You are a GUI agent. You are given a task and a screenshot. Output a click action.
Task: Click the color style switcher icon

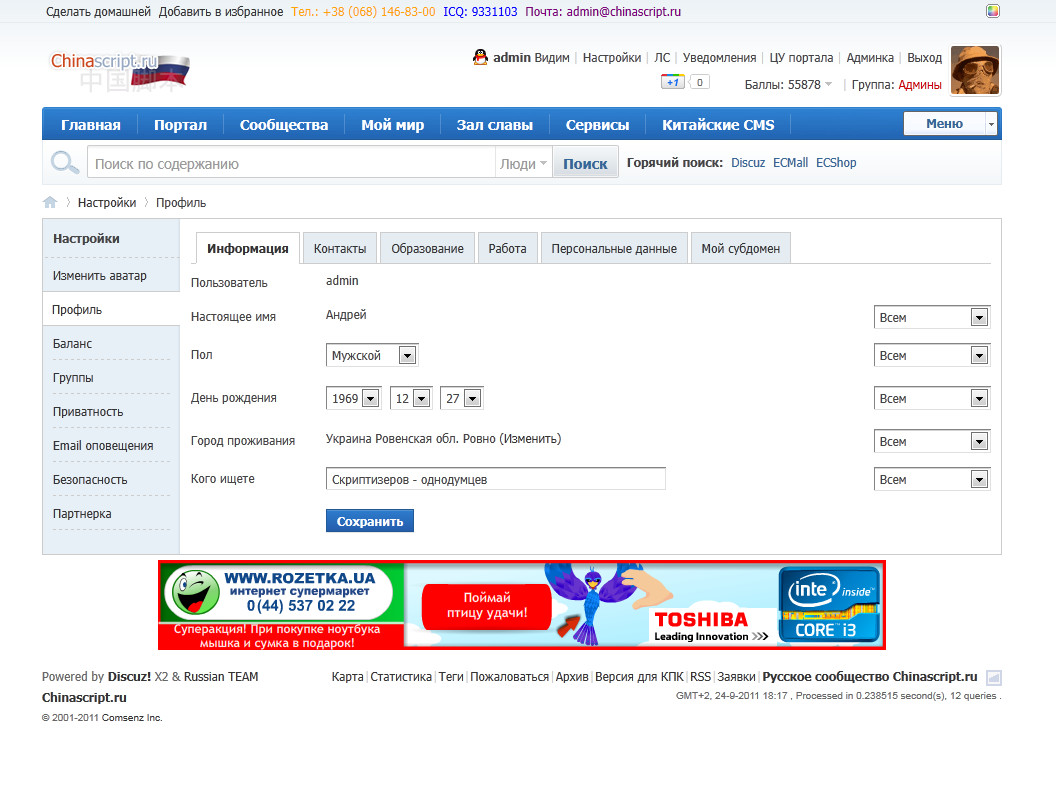click(993, 11)
